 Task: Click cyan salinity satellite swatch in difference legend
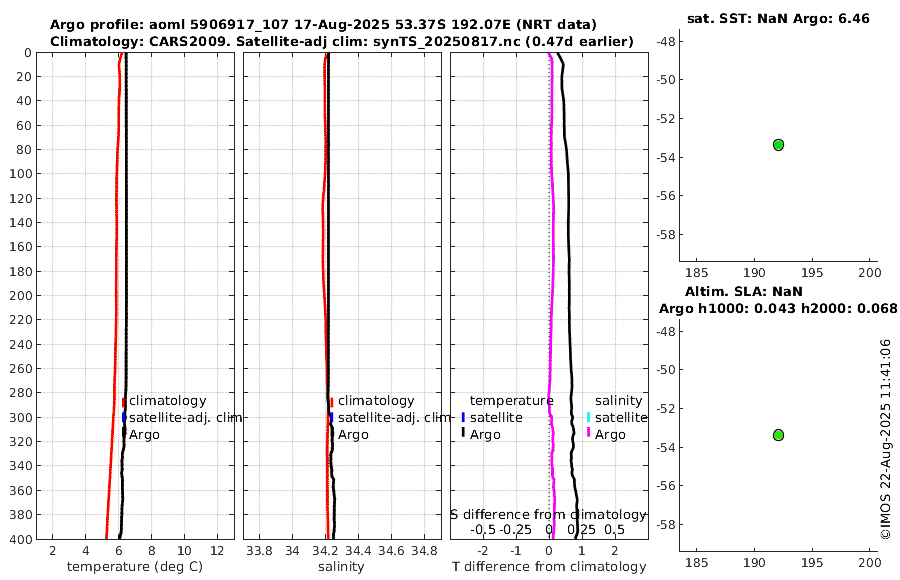[x=588, y=417]
